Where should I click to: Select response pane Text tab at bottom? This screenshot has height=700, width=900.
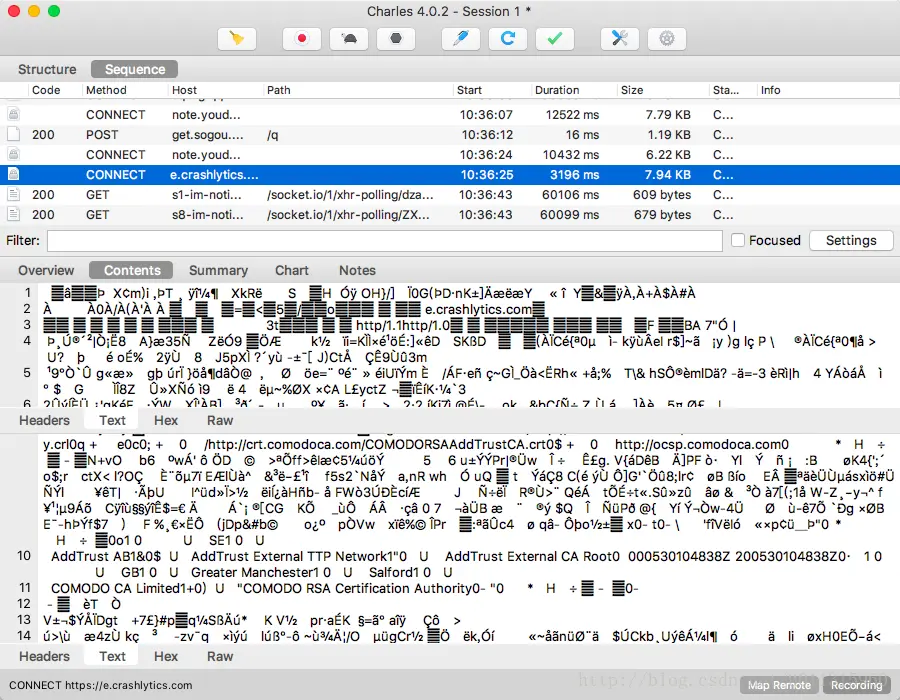(x=112, y=656)
